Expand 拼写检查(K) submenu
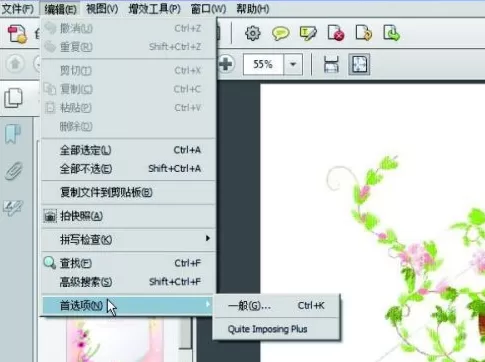This screenshot has width=485, height=362. [x=129, y=239]
